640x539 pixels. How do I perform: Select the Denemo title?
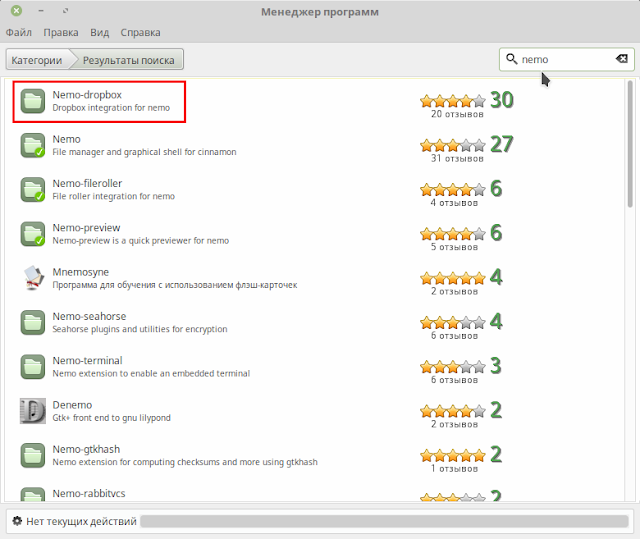[x=72, y=405]
